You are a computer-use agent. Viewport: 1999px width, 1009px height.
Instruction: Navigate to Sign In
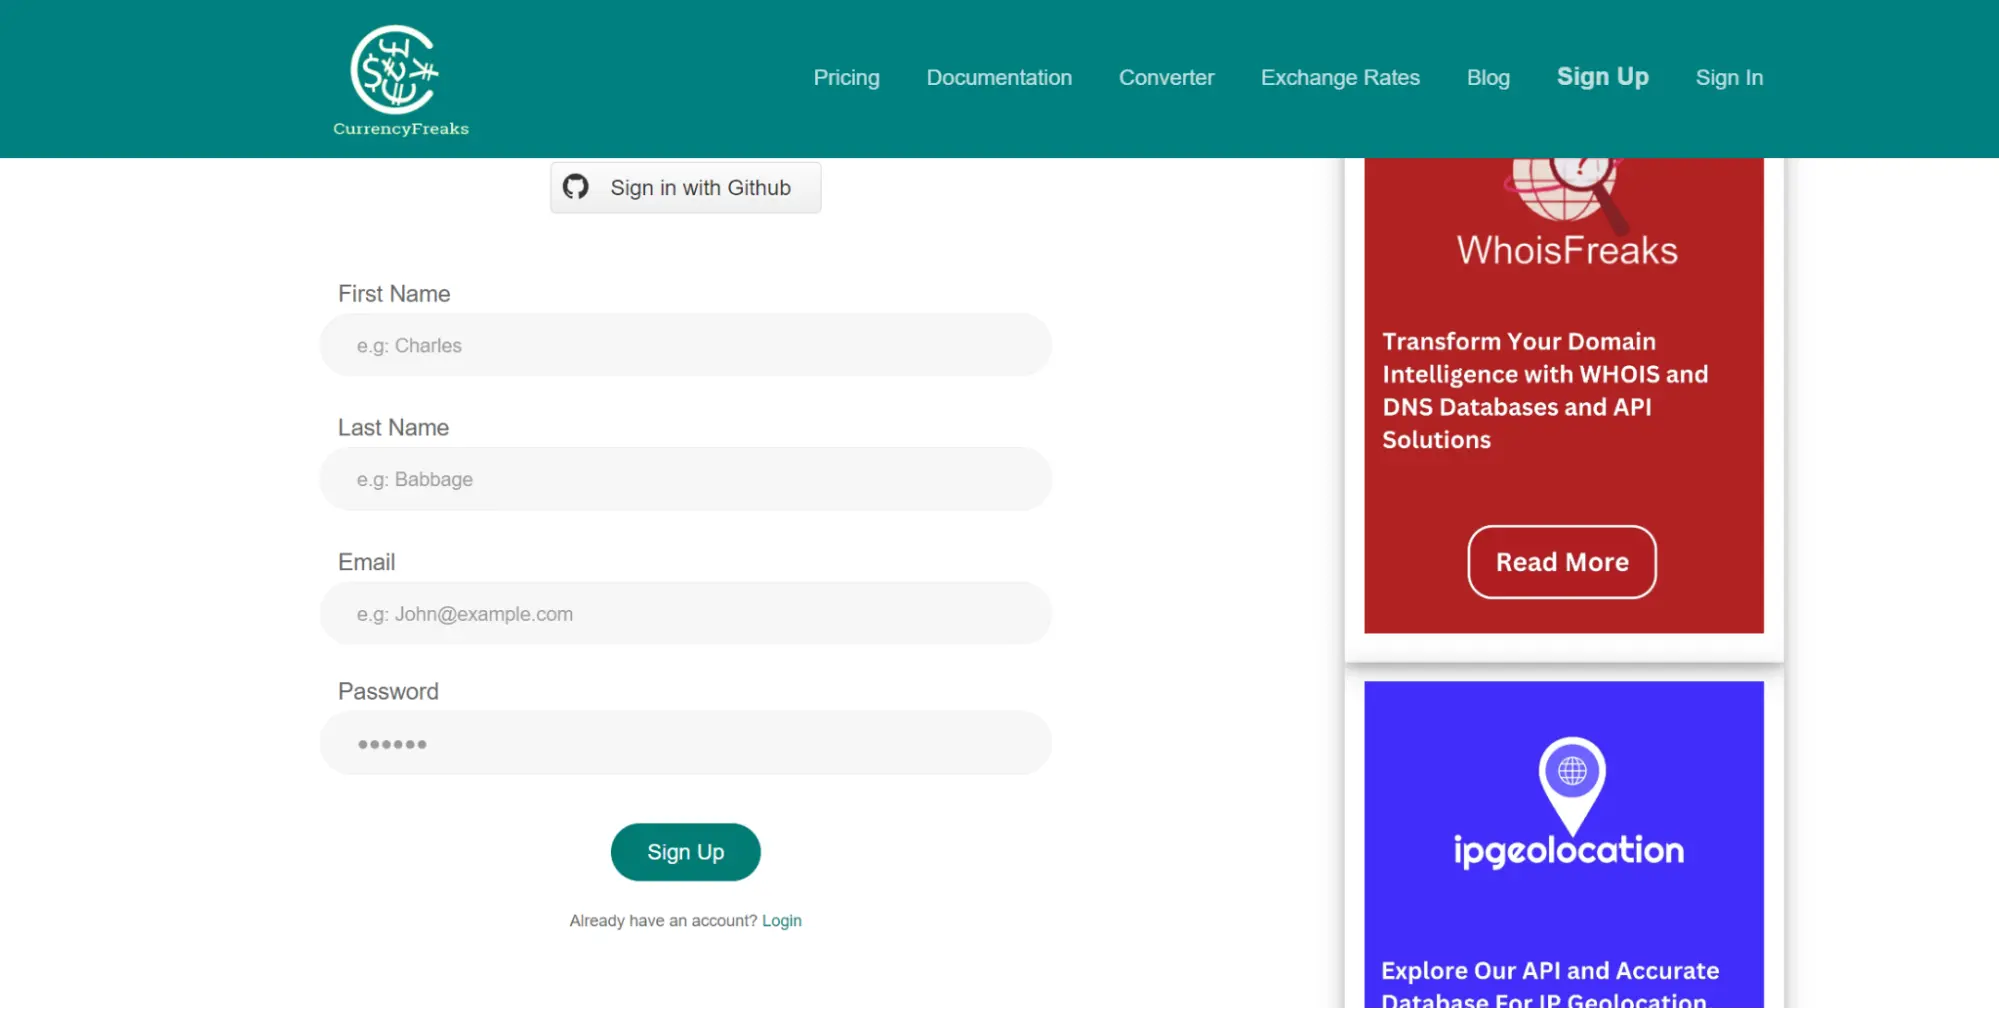[1729, 77]
